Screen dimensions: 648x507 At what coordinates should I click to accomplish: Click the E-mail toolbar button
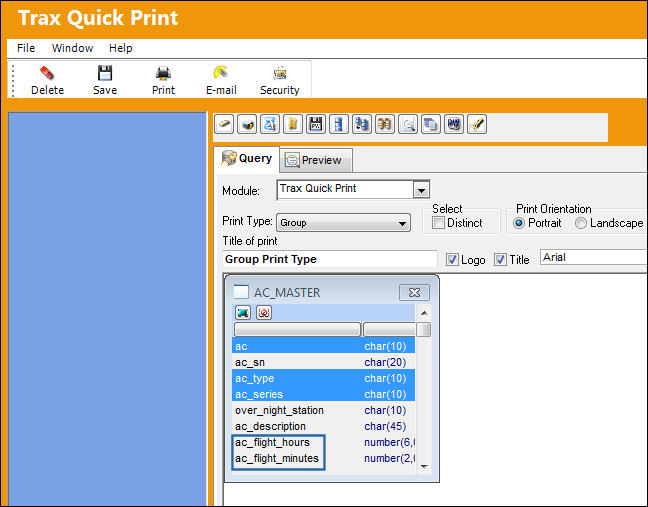coord(221,80)
